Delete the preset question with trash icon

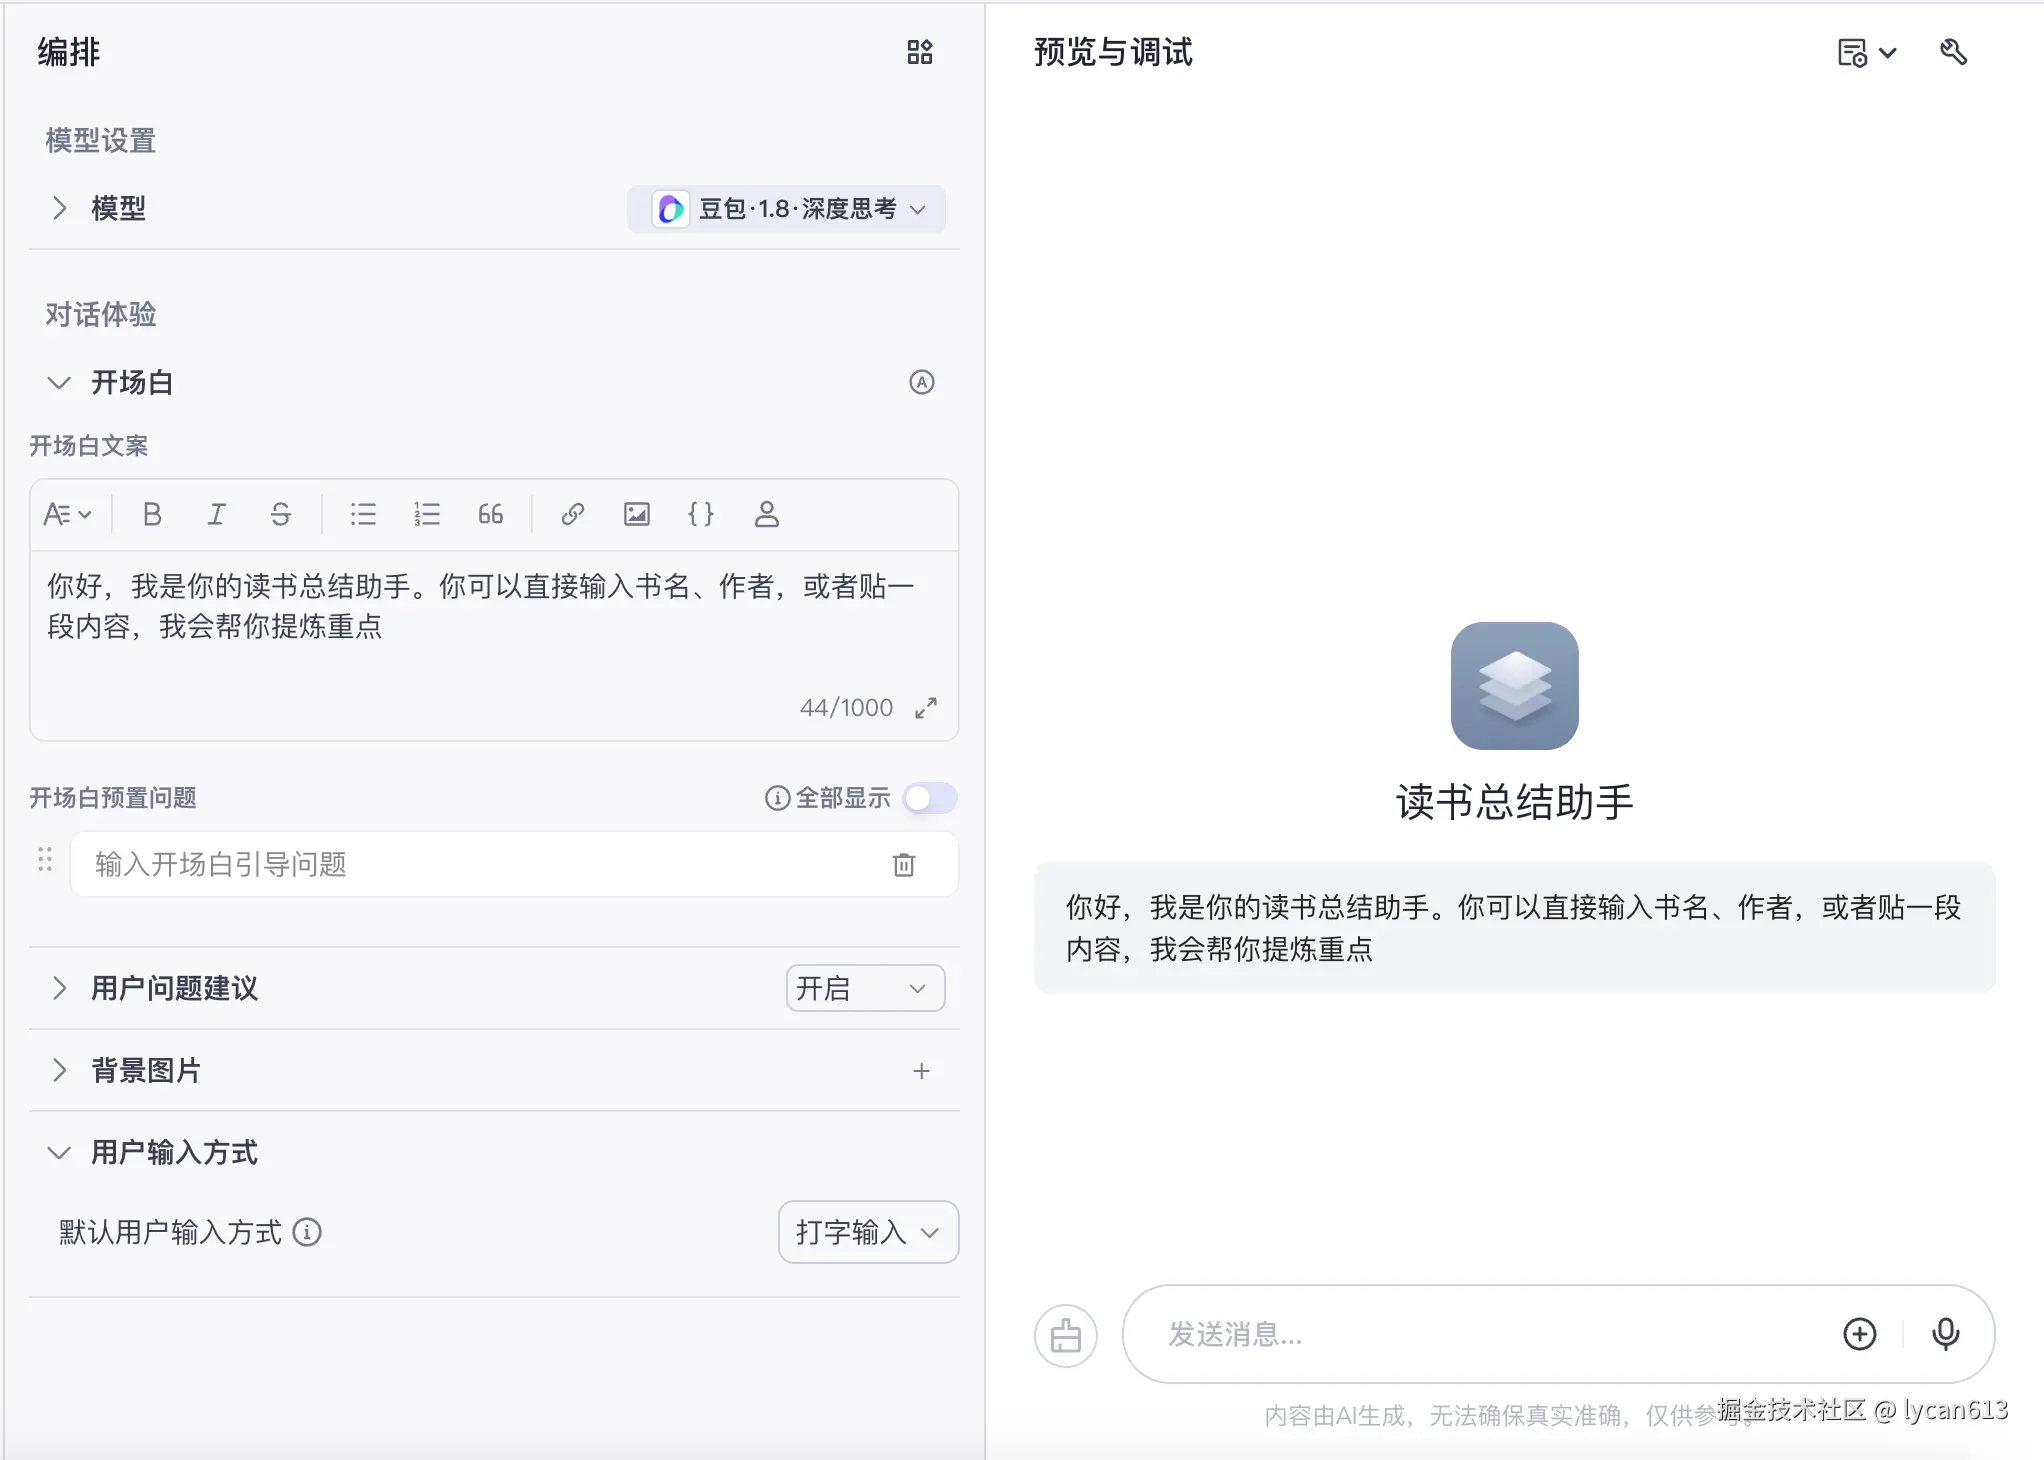[903, 865]
